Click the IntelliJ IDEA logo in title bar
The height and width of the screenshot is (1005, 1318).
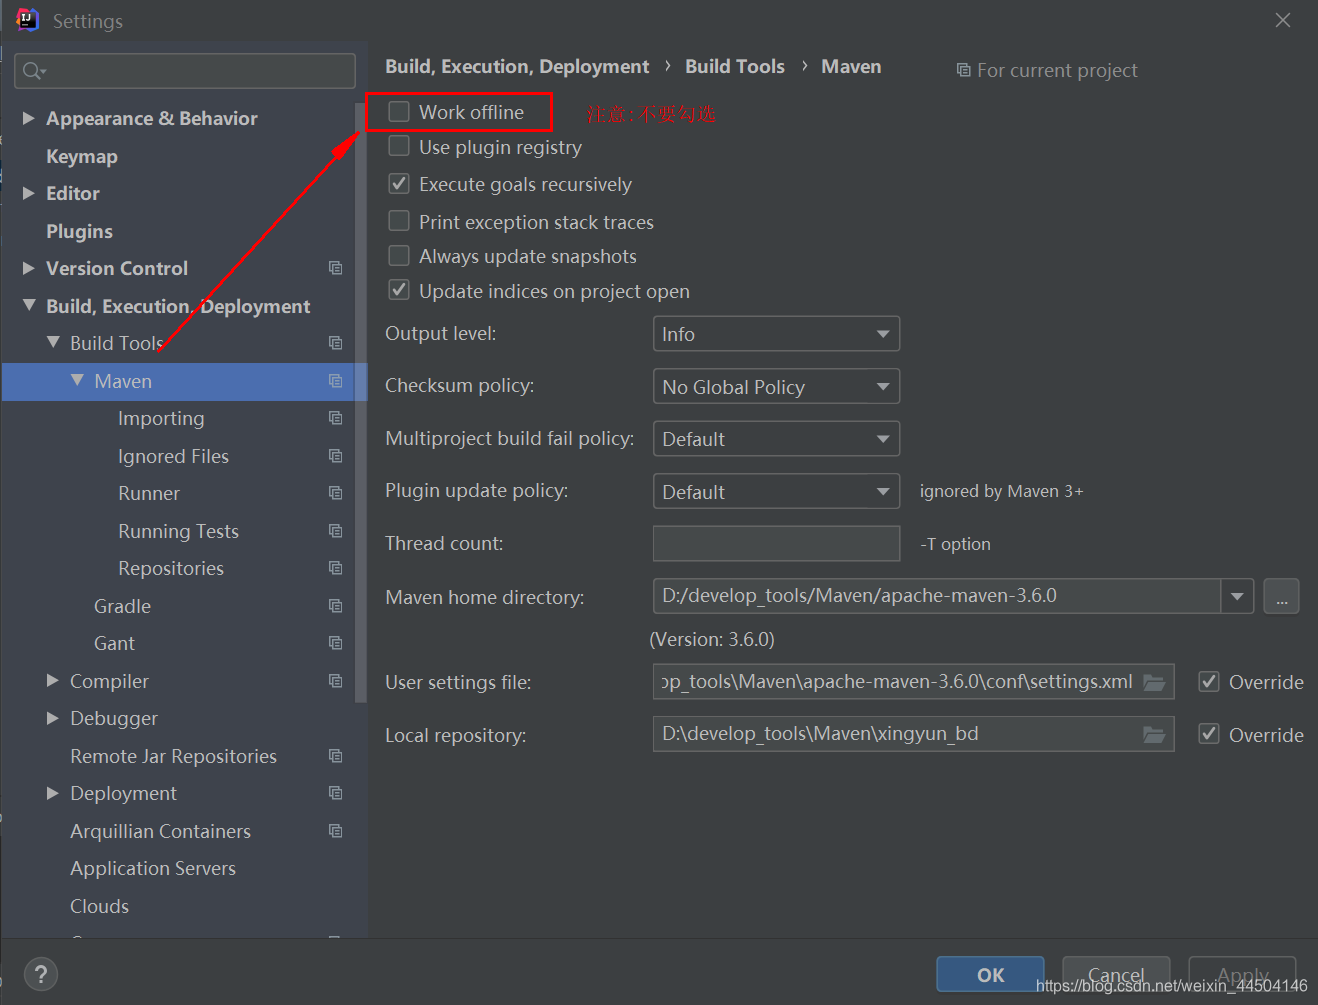[27, 20]
